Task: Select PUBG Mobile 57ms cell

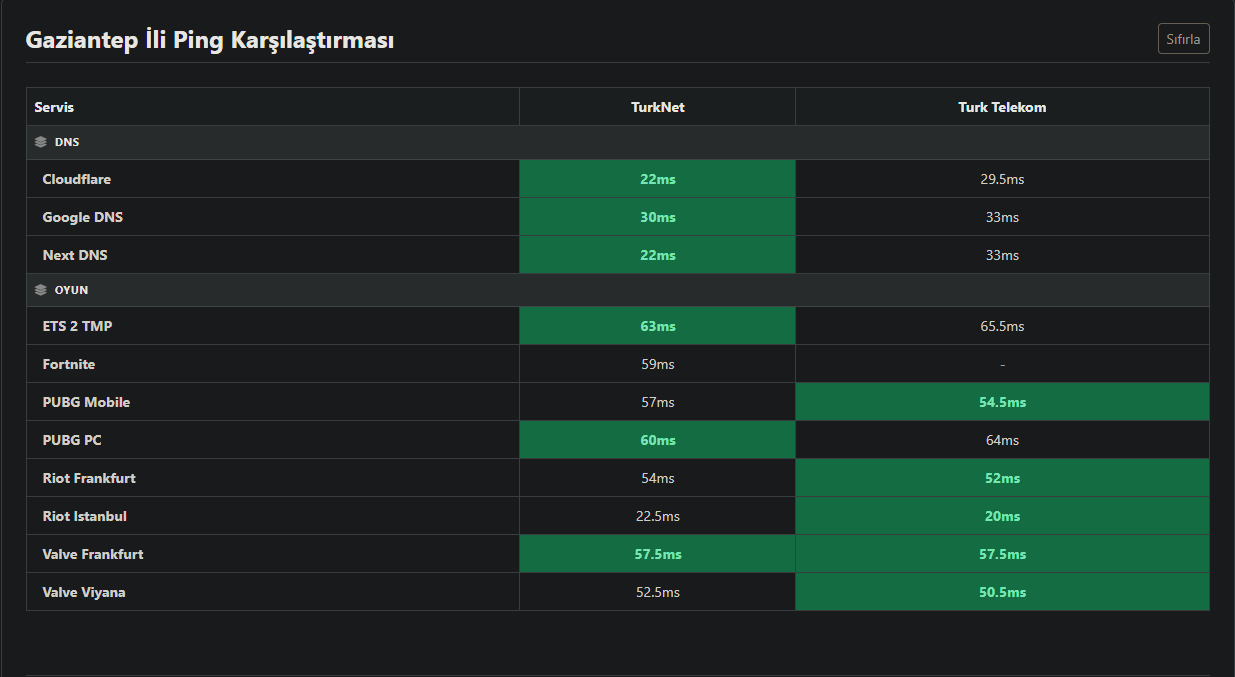Action: click(658, 402)
